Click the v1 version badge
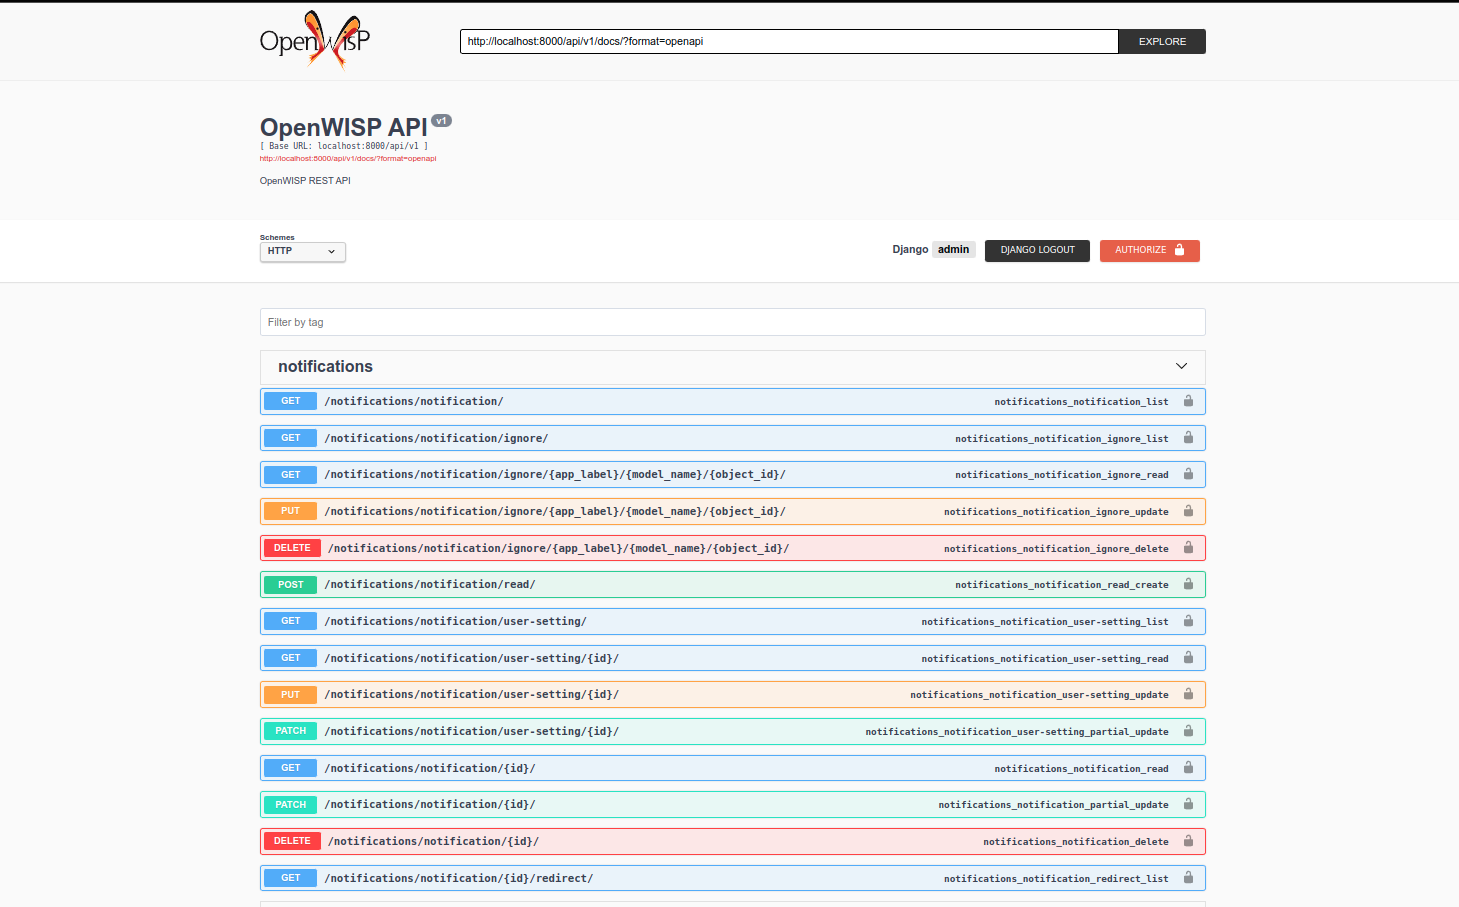 441,121
